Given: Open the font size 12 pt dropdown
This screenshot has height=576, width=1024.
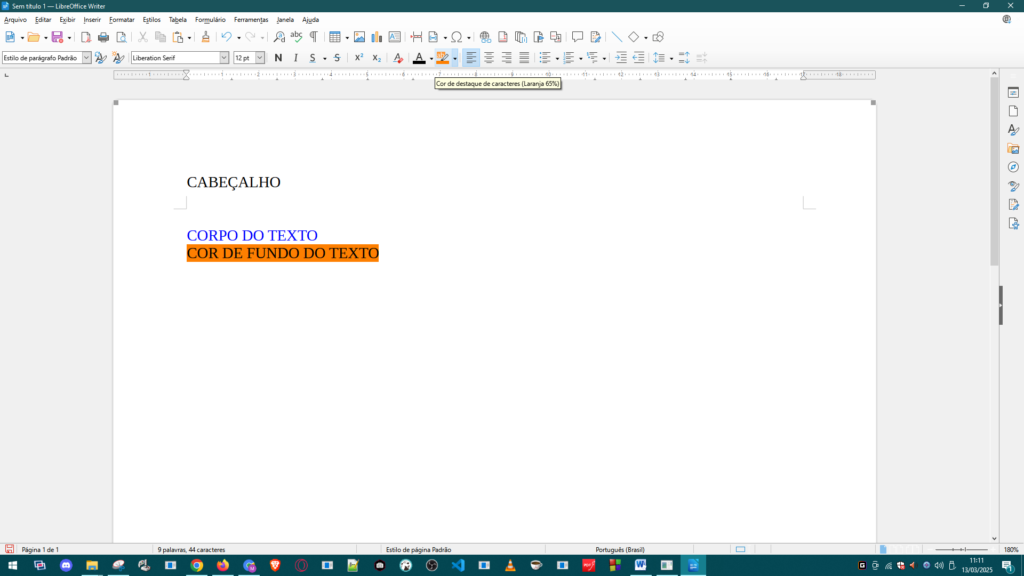Looking at the screenshot, I should coord(260,58).
